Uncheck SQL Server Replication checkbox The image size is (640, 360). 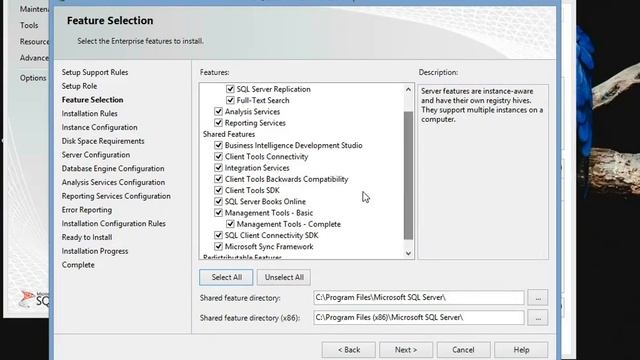(230, 89)
